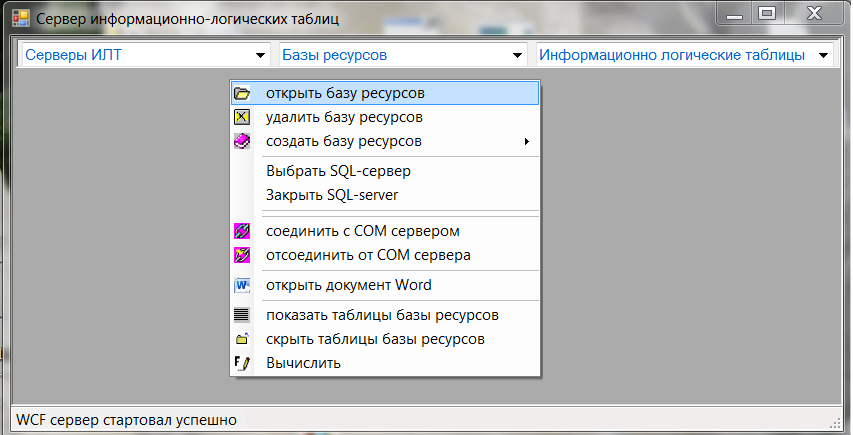853x435 pixels.
Task: Click the connect icon beside 'соединить с COM сервером'
Action: point(242,231)
